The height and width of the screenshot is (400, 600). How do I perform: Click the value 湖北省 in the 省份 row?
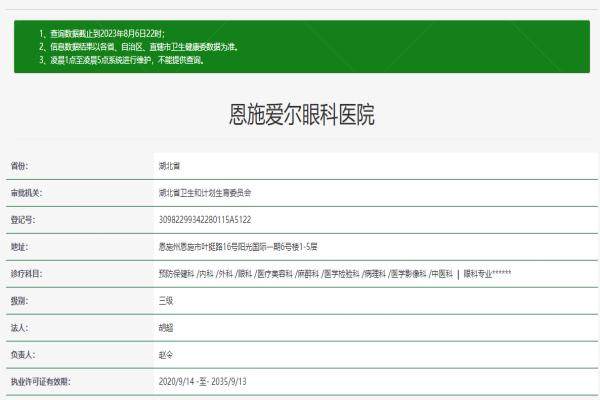[x=170, y=166]
